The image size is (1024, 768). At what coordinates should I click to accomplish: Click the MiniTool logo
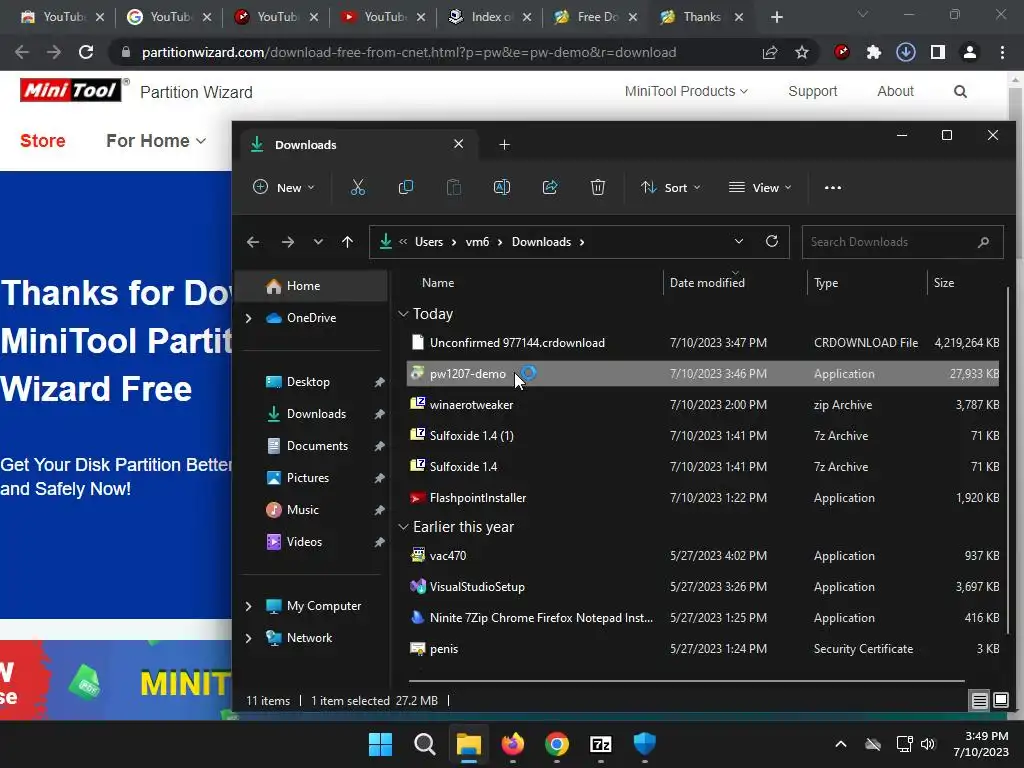tap(71, 90)
